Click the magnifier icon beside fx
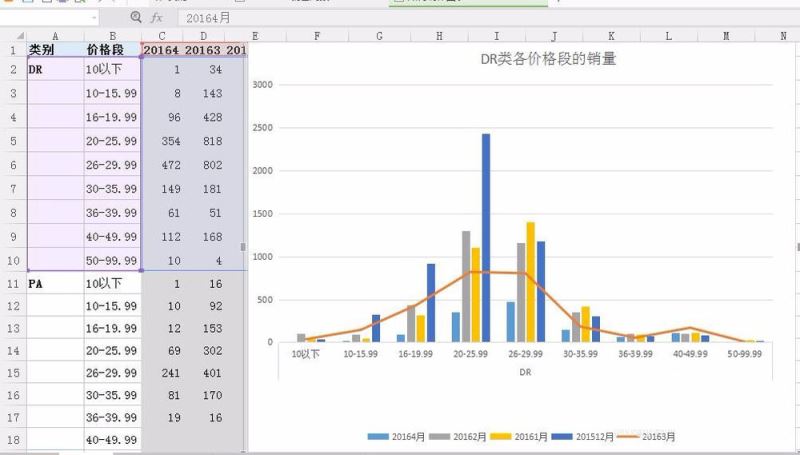800x455 pixels. (x=136, y=18)
